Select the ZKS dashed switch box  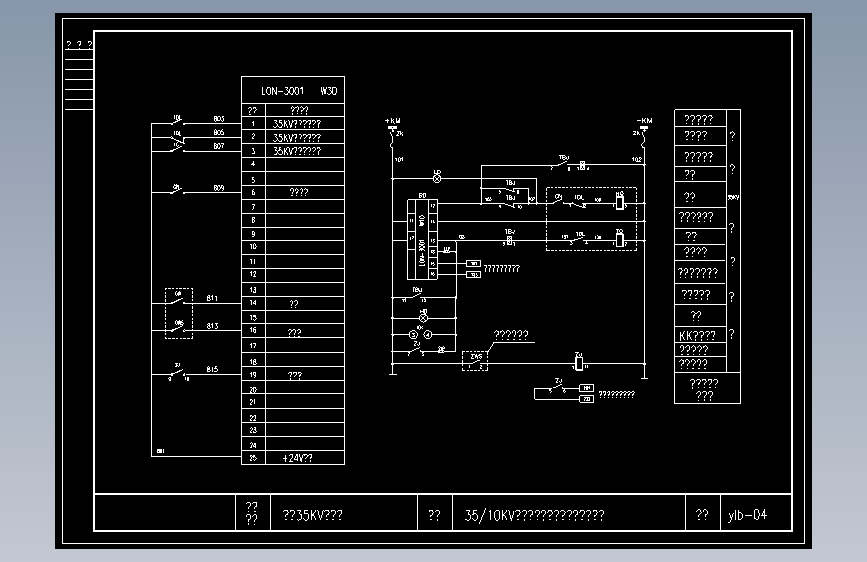pyautogui.click(x=475, y=361)
